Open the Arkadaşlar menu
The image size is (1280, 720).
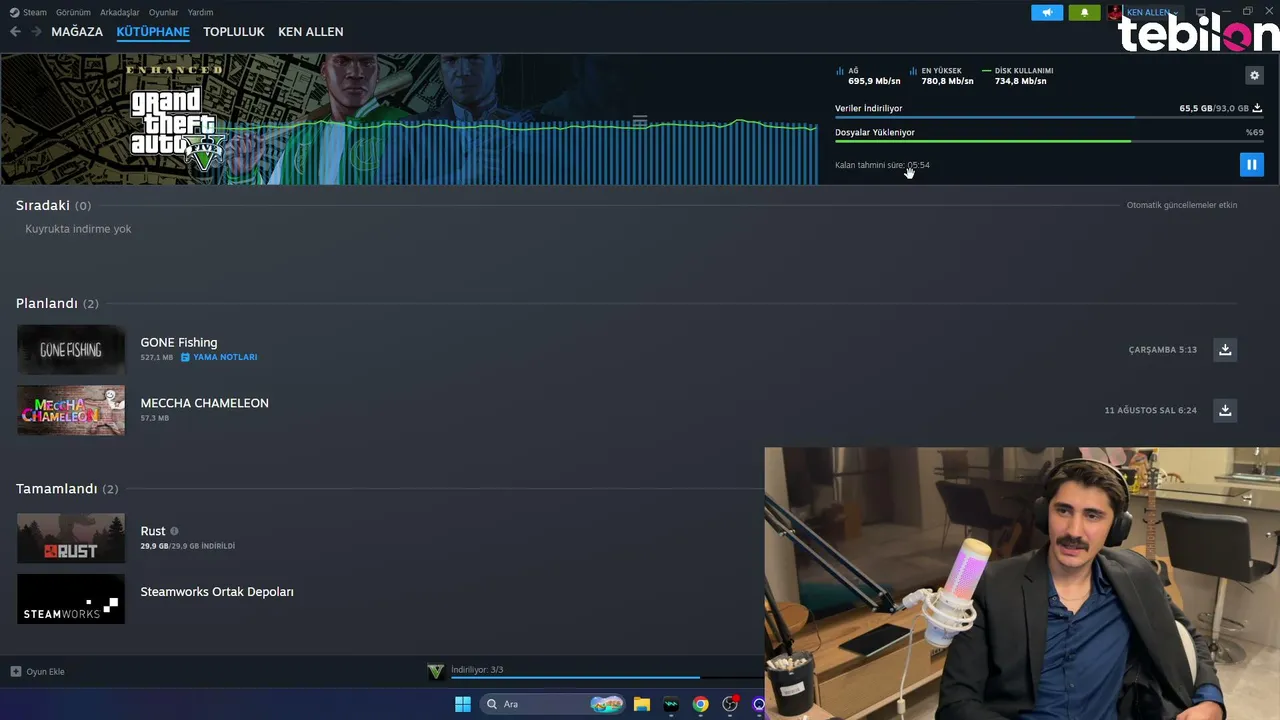[x=120, y=12]
